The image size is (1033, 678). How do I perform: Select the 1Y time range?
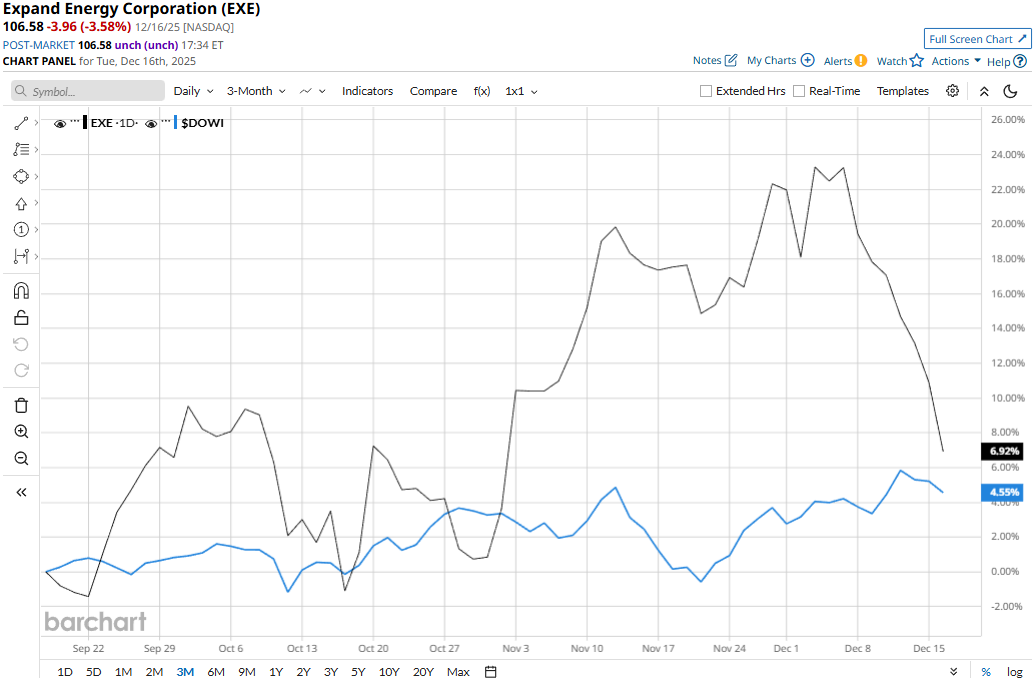(x=276, y=671)
